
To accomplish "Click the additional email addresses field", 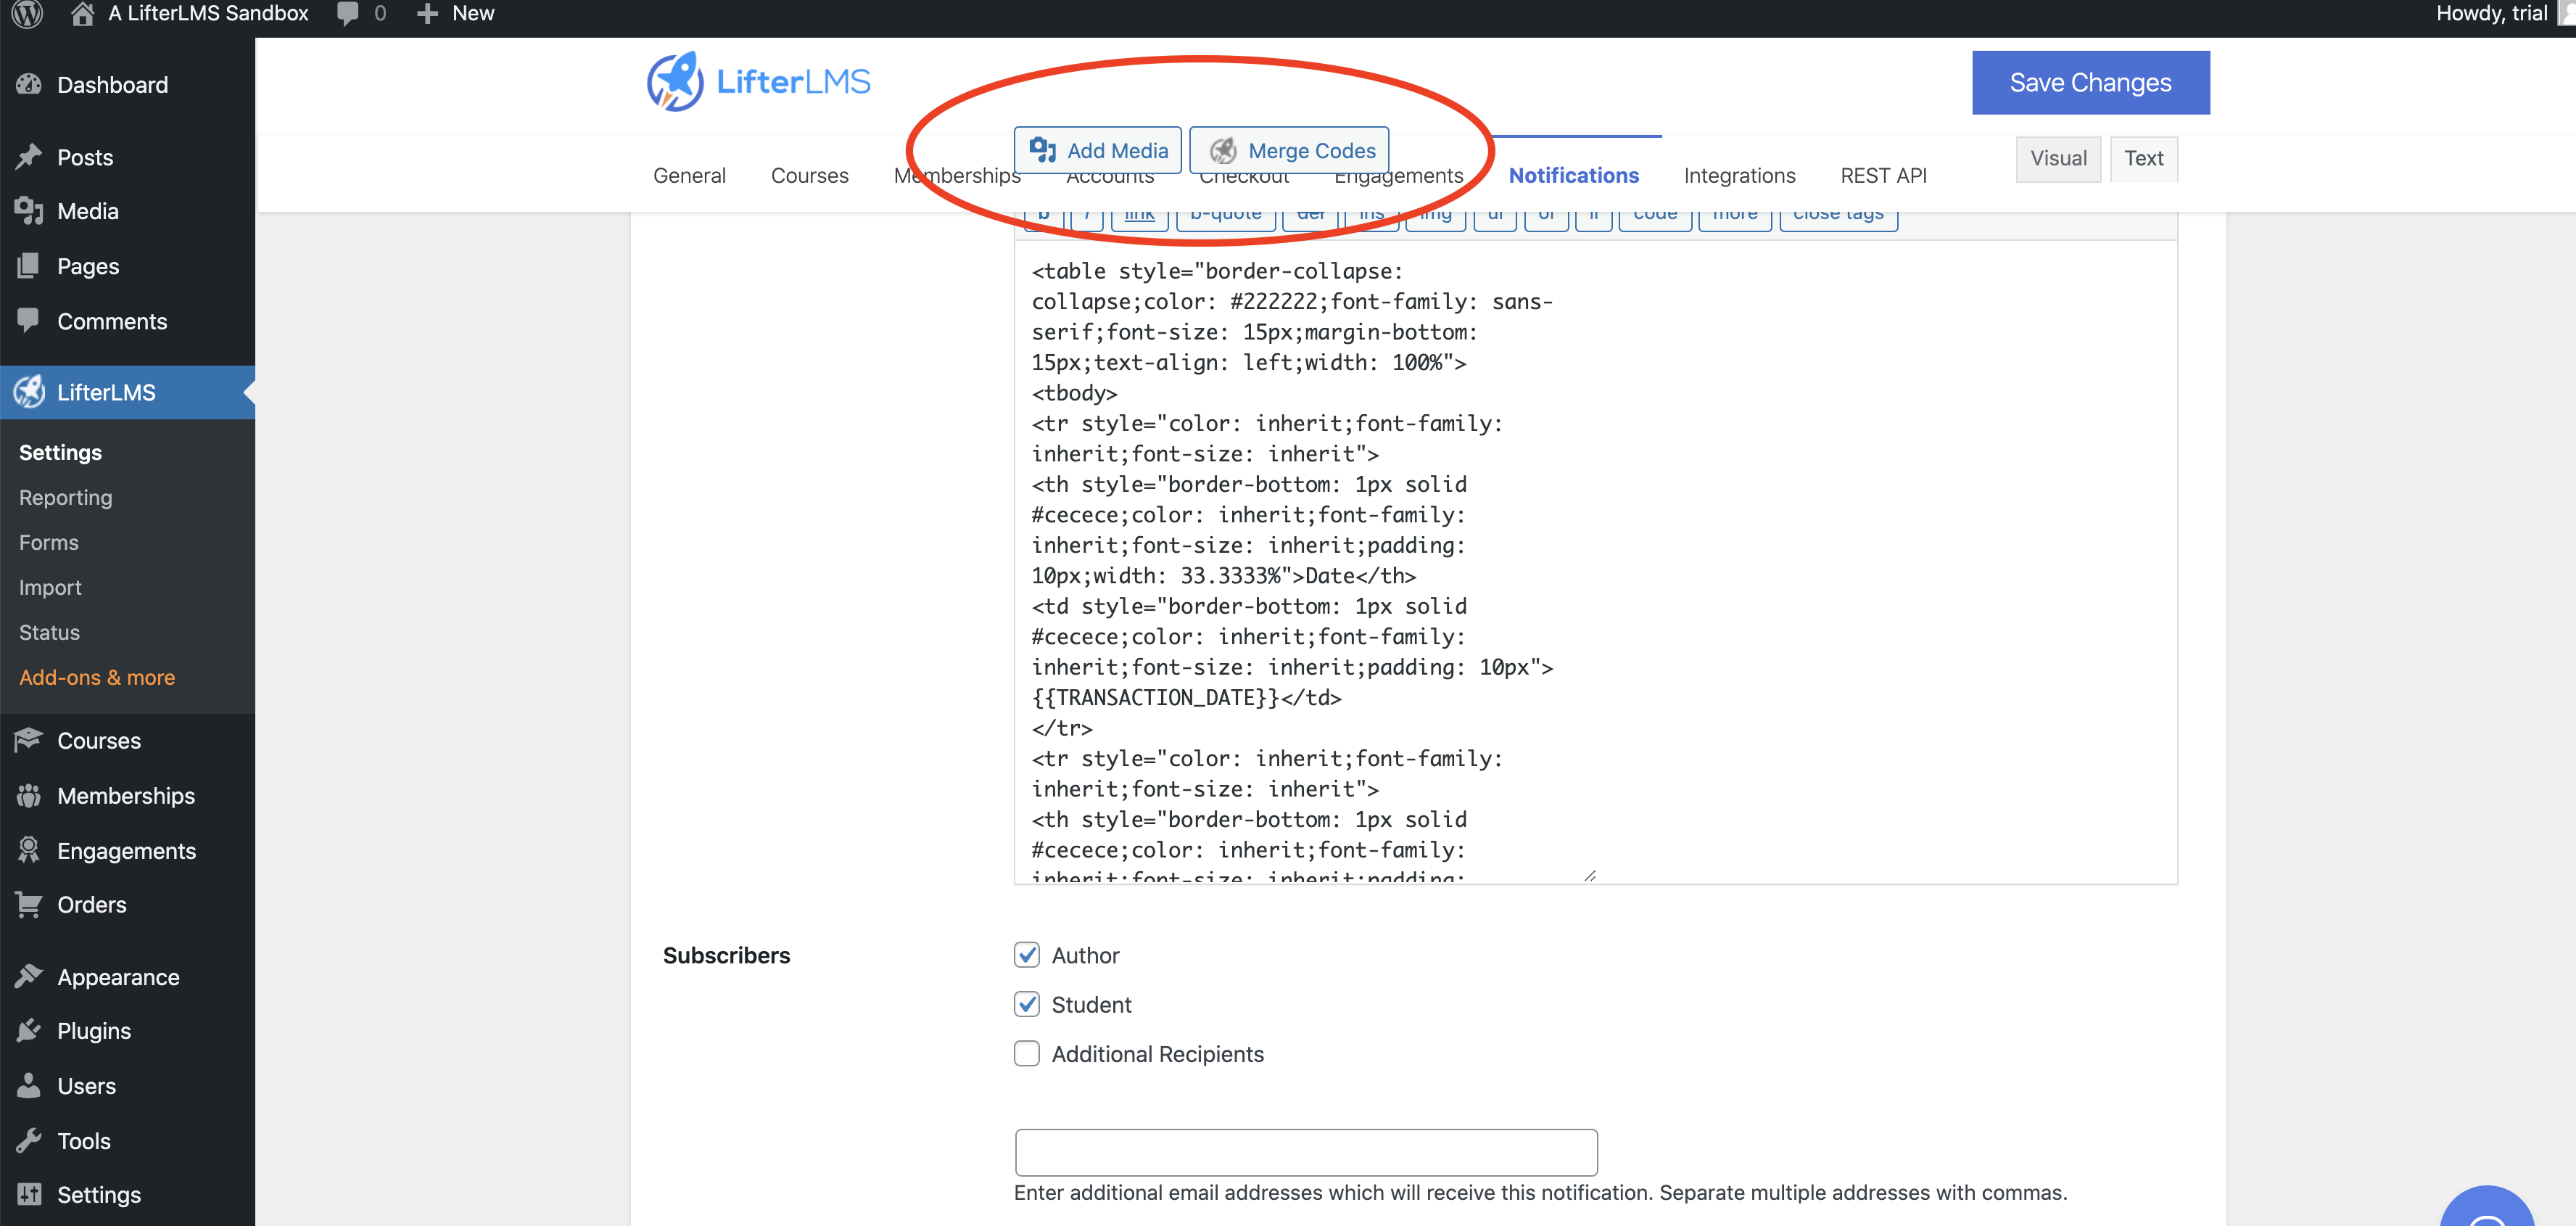I will pos(1306,1152).
